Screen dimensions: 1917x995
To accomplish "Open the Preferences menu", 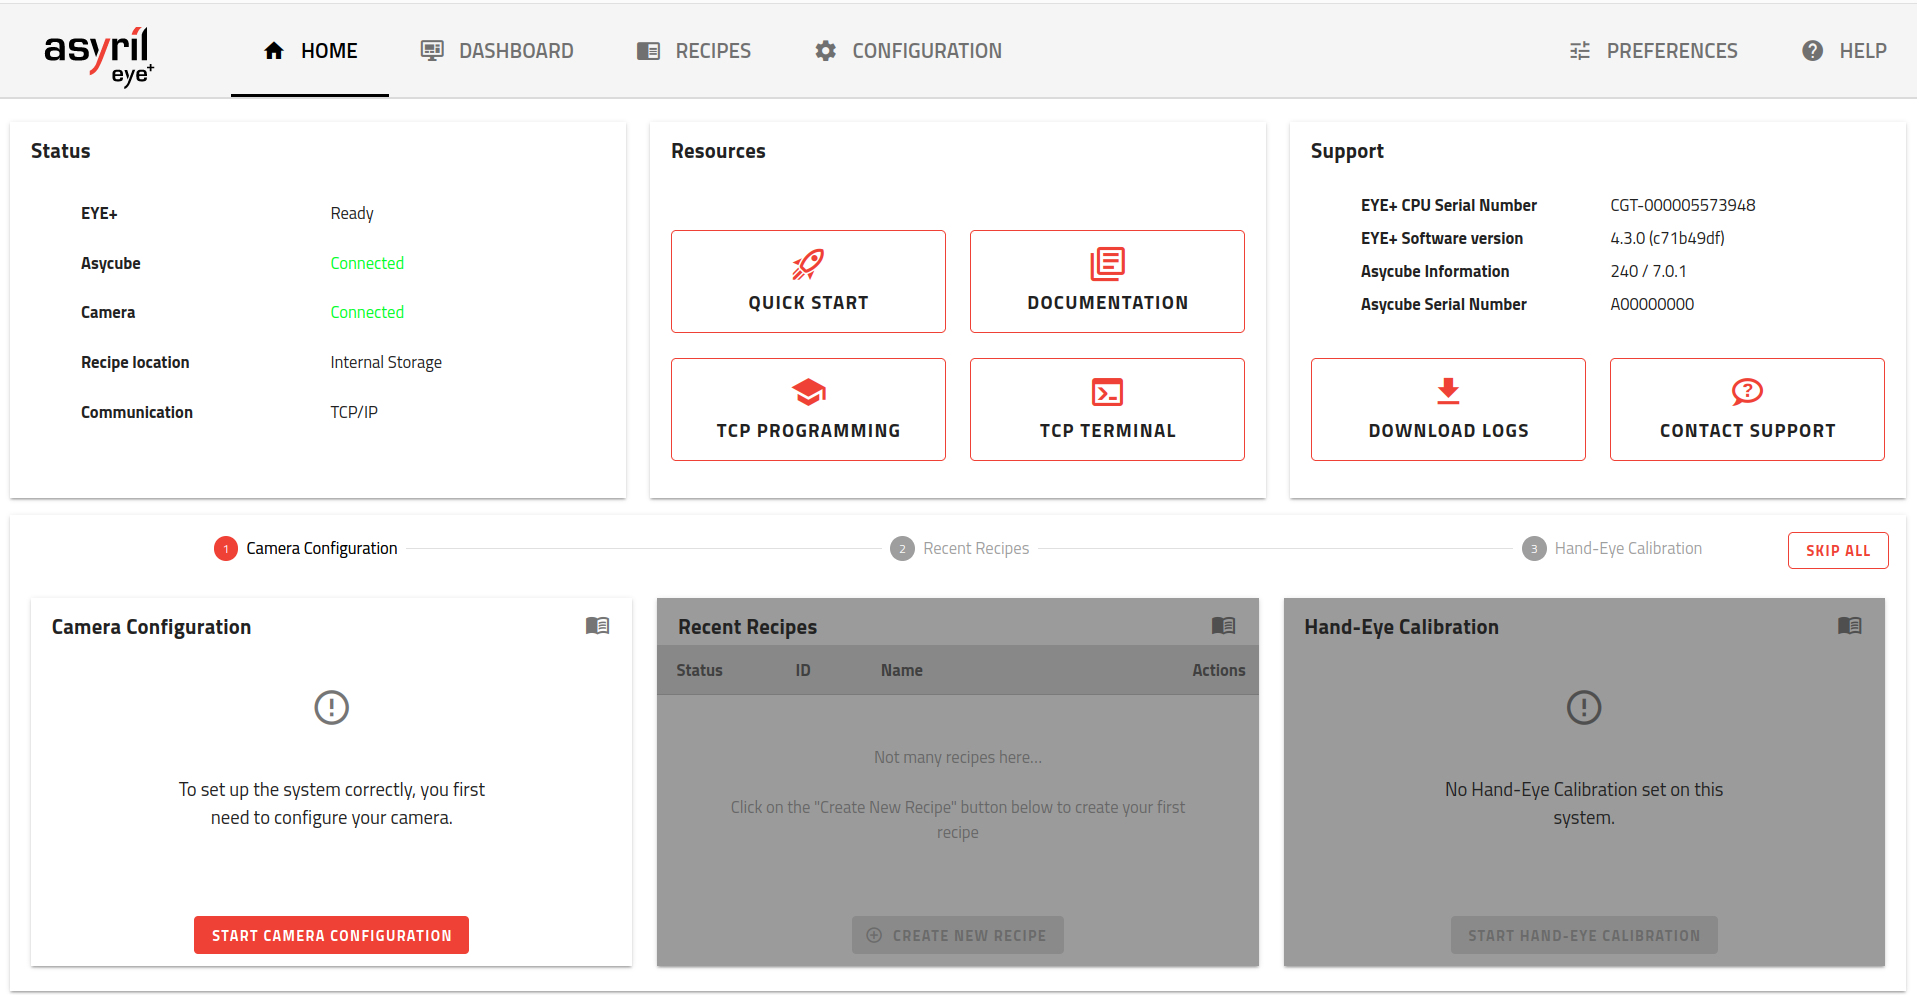I will click(x=1653, y=51).
